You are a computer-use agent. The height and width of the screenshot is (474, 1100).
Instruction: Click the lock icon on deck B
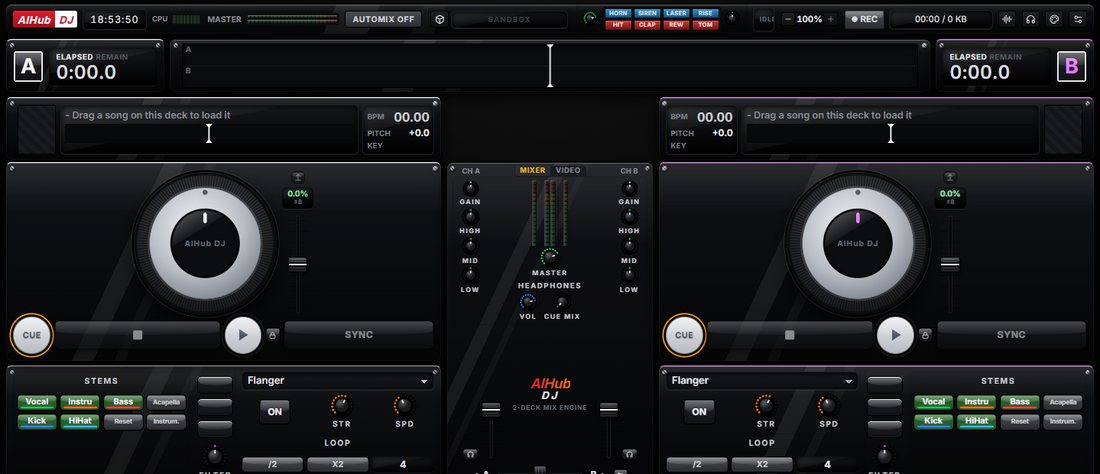coord(925,334)
